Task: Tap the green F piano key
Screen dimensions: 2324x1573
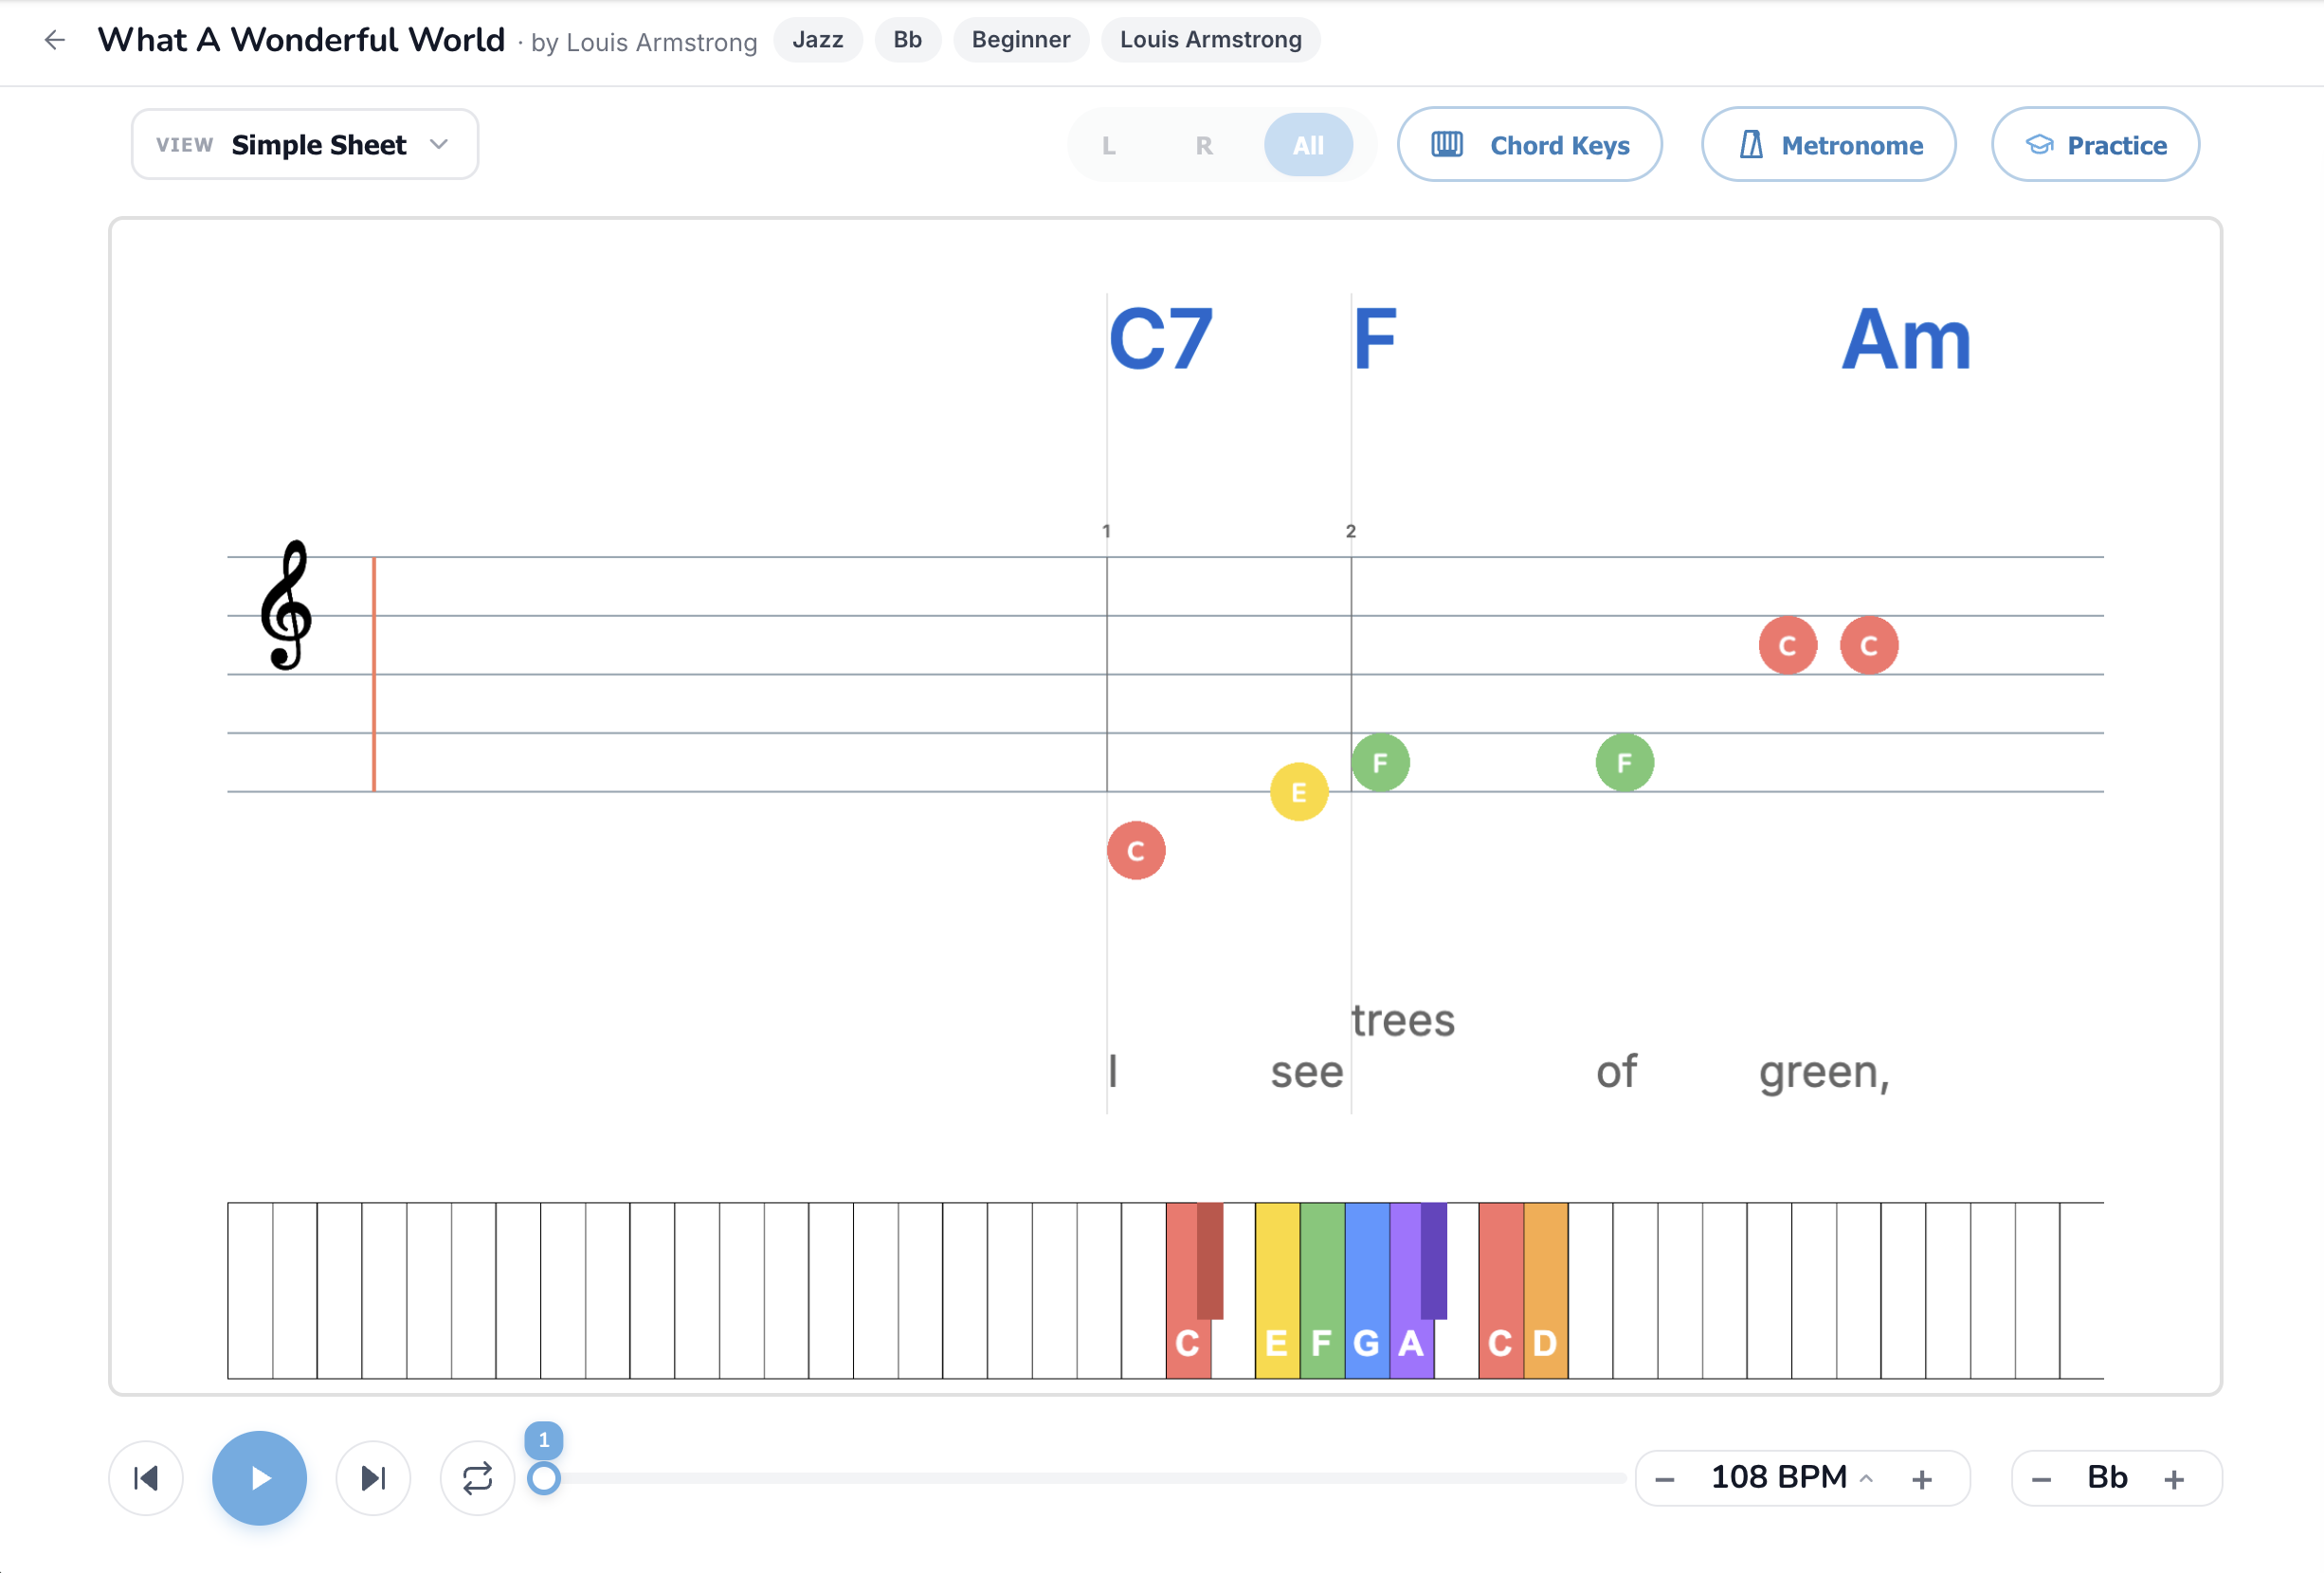Action: 1322,1291
